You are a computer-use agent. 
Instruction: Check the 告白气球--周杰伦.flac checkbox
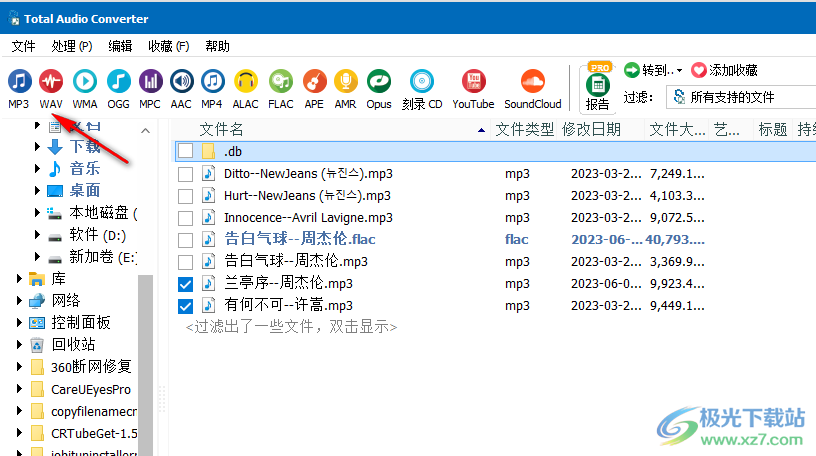(185, 239)
